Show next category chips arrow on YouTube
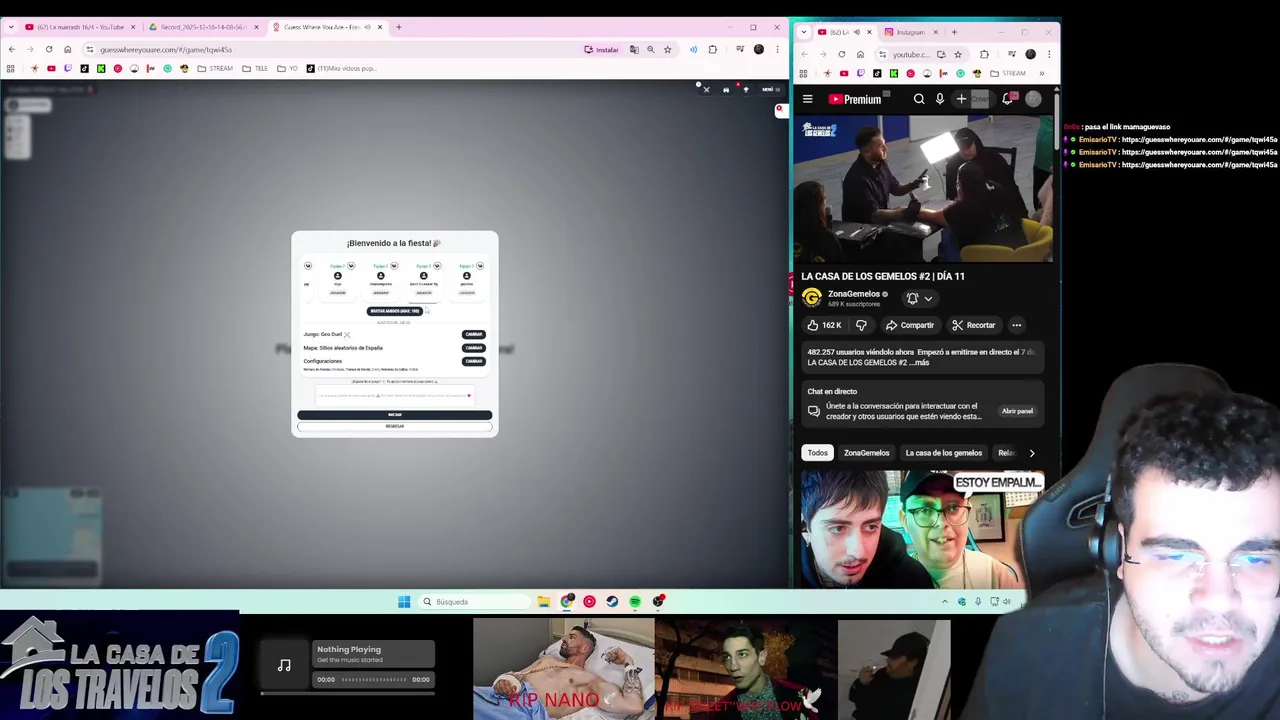Image resolution: width=1280 pixels, height=720 pixels. click(1032, 453)
